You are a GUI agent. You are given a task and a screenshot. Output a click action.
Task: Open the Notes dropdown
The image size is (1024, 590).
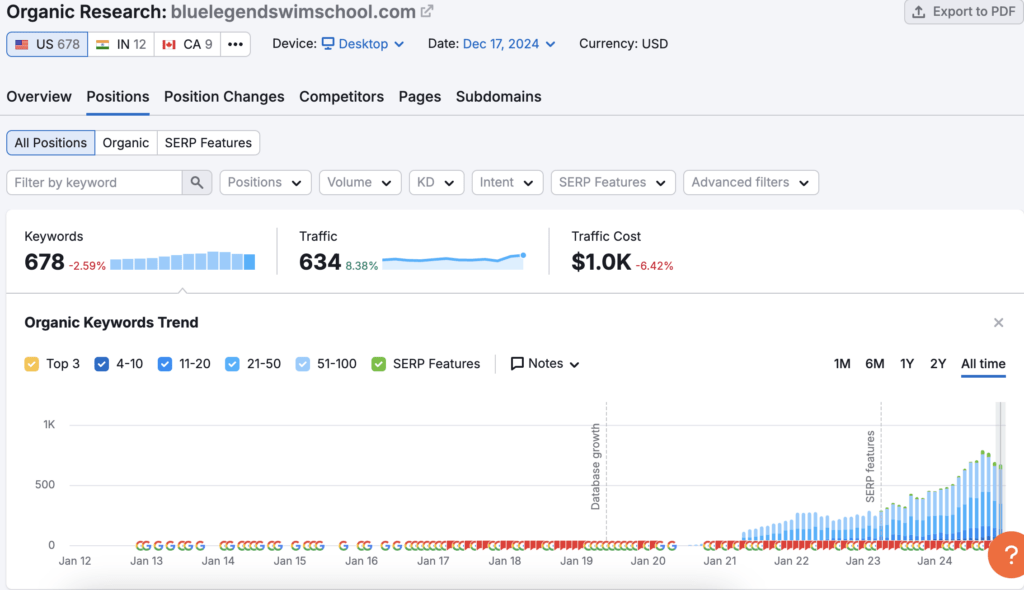[x=545, y=364]
